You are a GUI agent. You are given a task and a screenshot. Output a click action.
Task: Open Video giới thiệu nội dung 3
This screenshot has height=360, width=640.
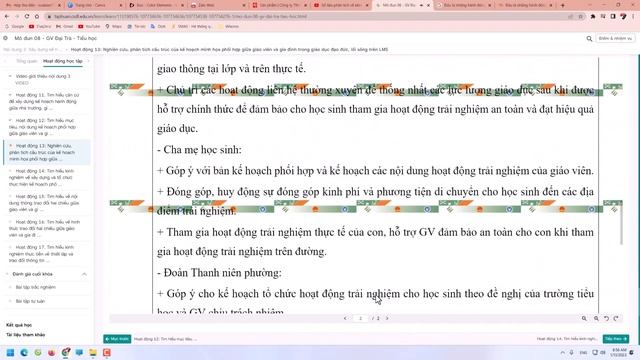pos(43,79)
